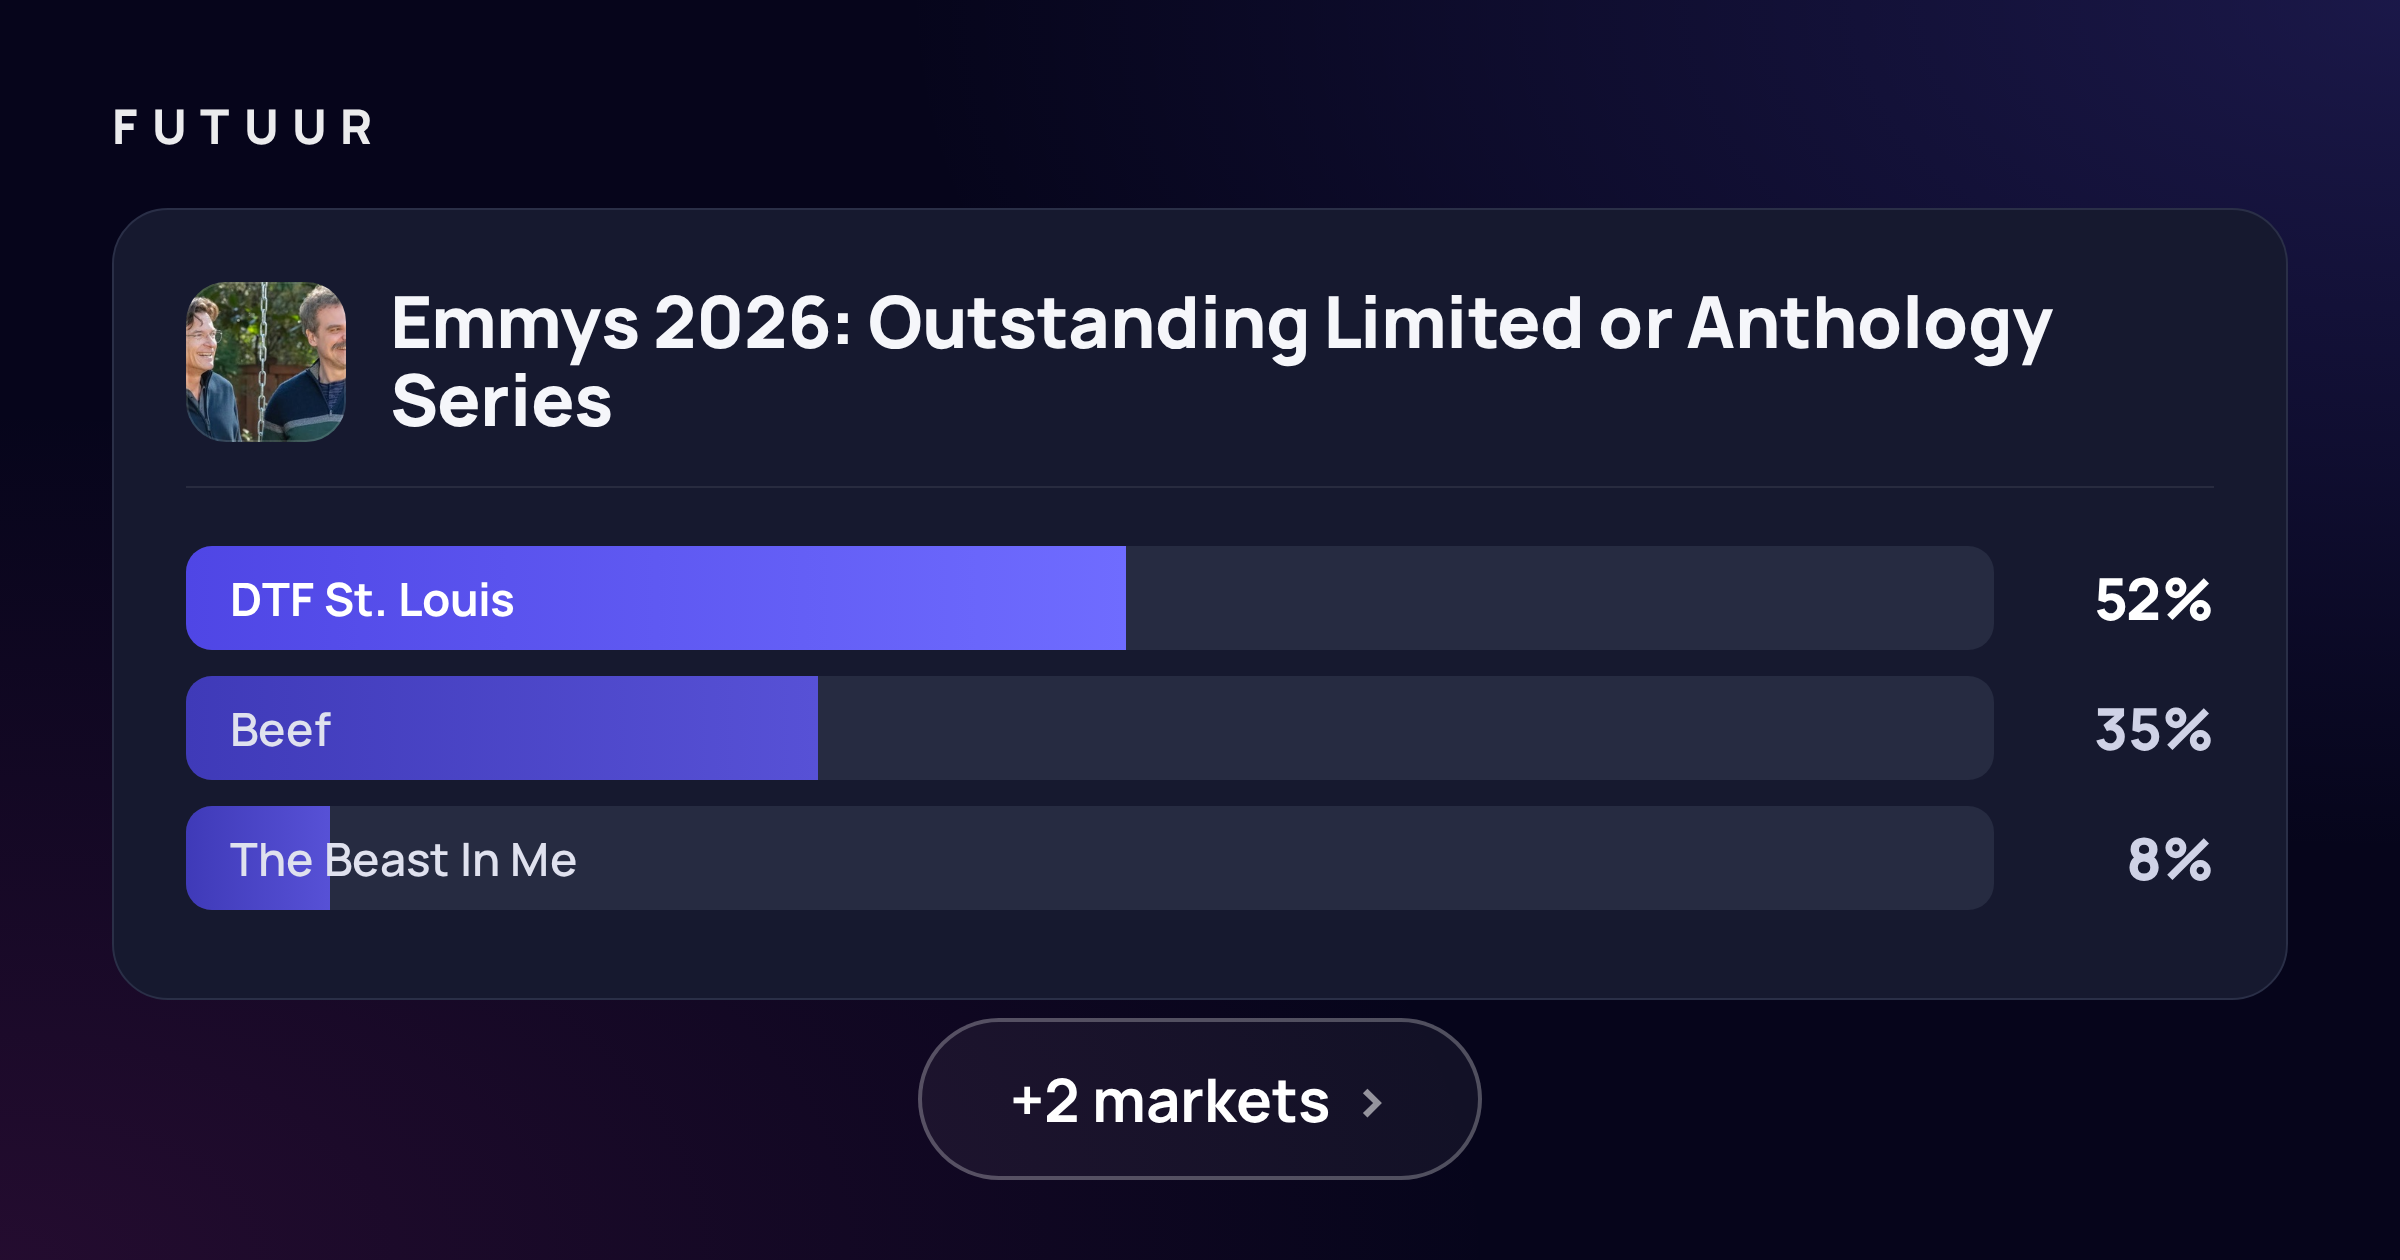
Task: Open the Emmys market thumbnail image
Action: point(266,362)
